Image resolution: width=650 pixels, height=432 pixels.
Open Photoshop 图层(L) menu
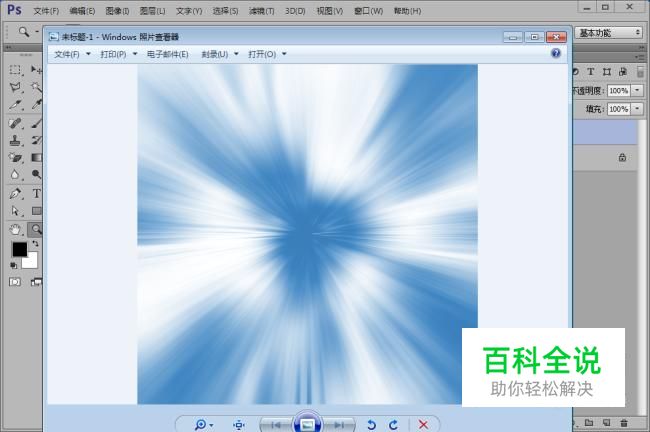pos(152,11)
